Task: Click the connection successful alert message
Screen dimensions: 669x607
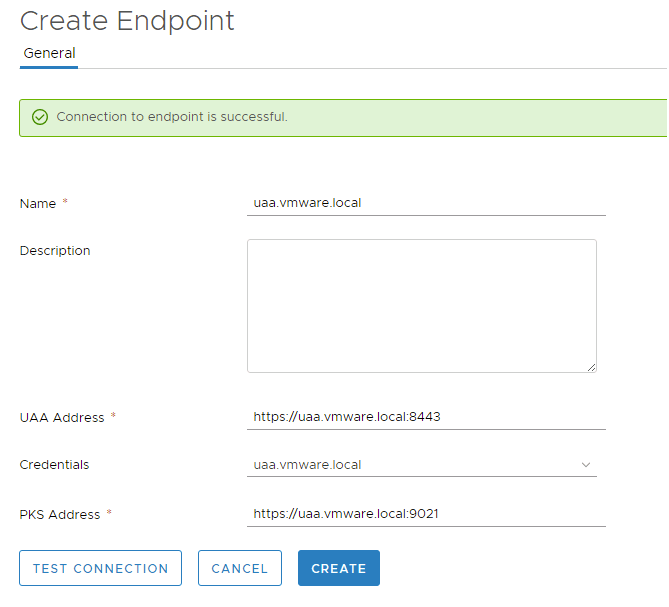Action: 172,117
